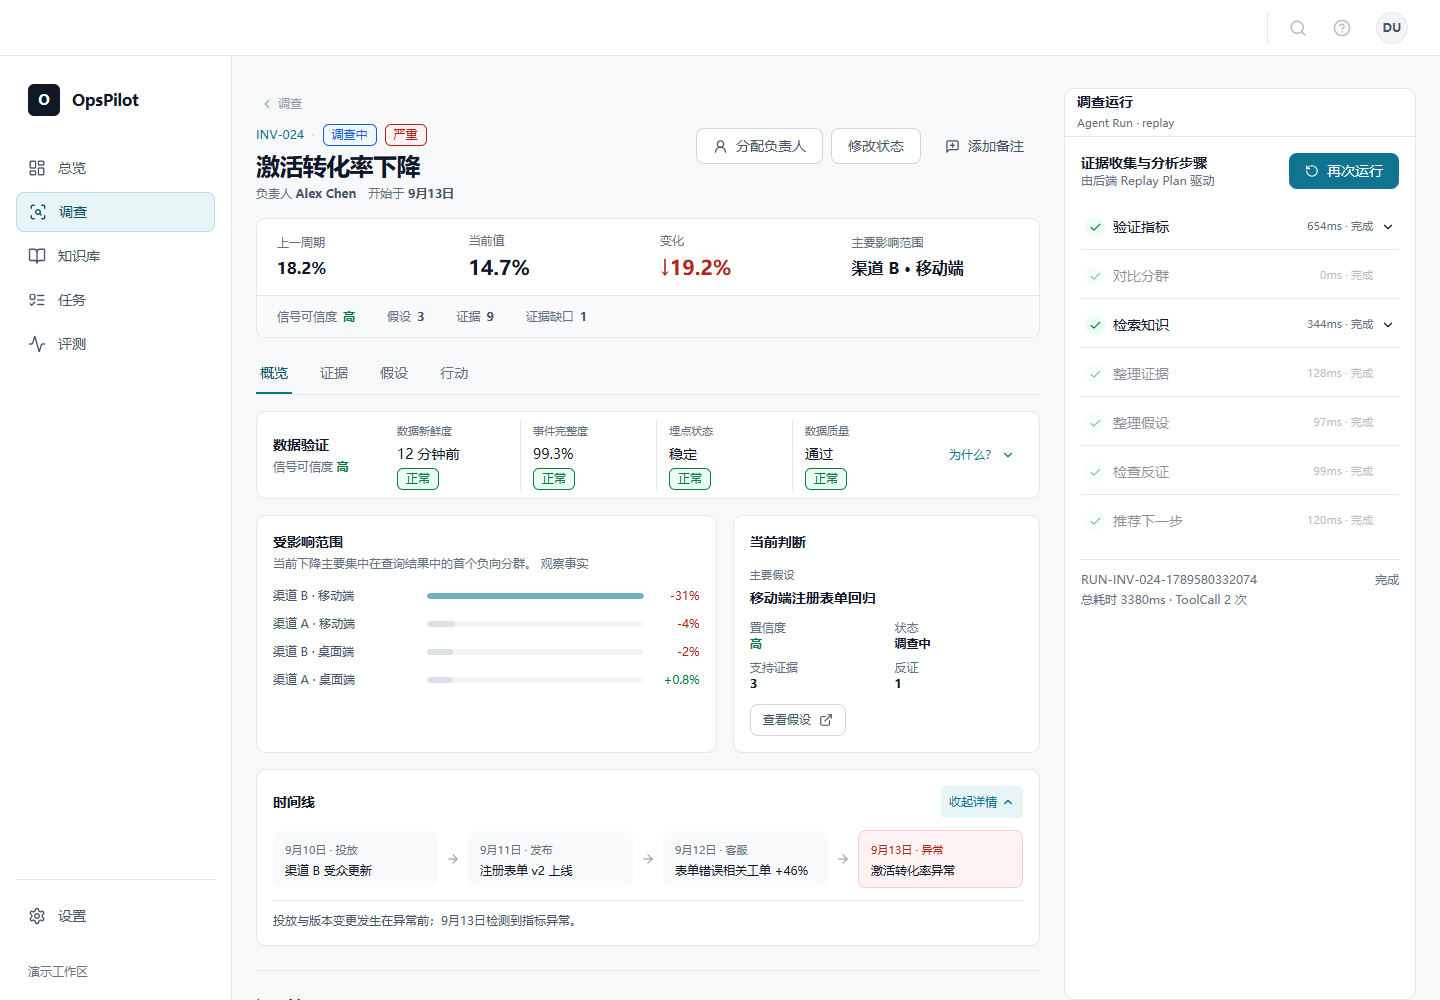This screenshot has height=1000, width=1440.
Task: Expand the 验证指标 step details
Action: click(1388, 227)
